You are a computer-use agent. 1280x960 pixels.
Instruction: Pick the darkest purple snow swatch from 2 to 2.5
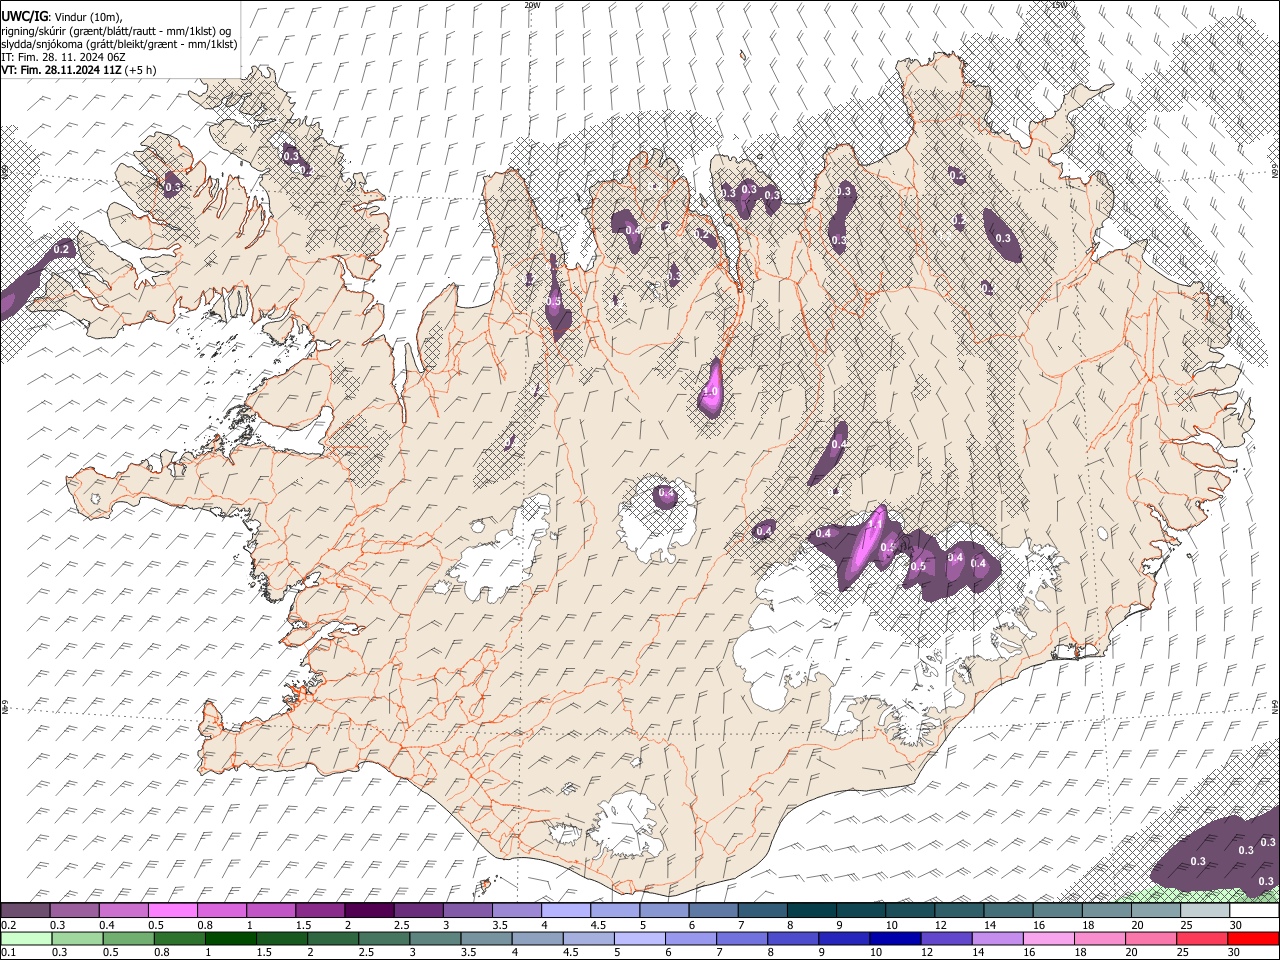click(x=368, y=911)
